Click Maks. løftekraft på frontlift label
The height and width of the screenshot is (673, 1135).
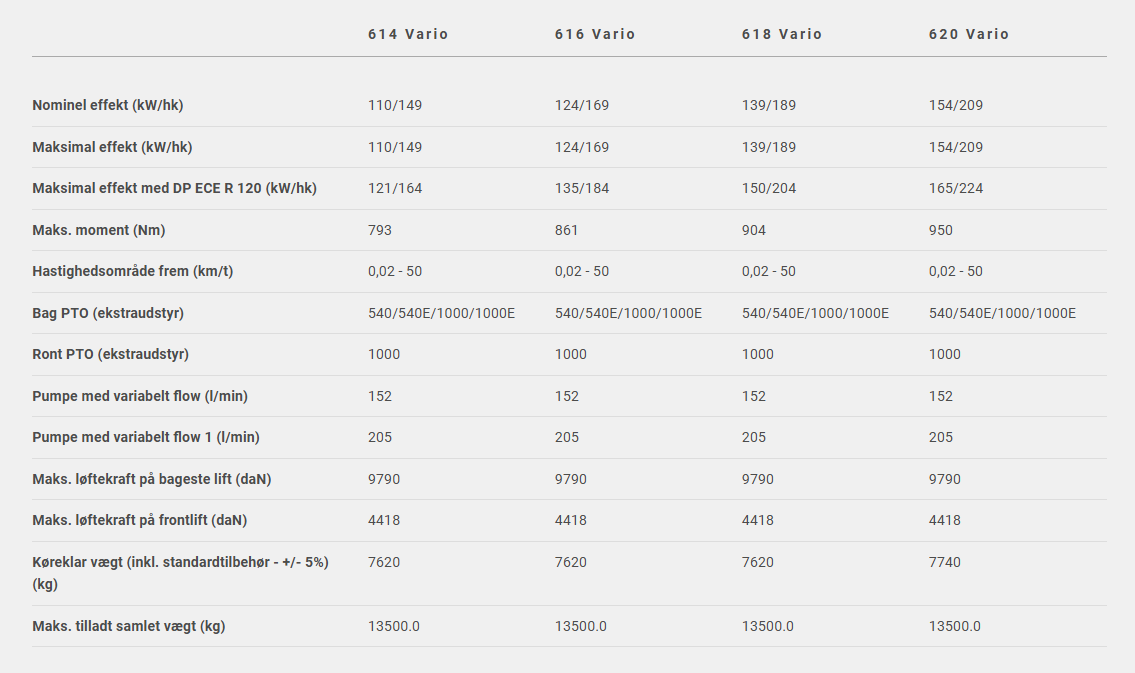tap(140, 520)
